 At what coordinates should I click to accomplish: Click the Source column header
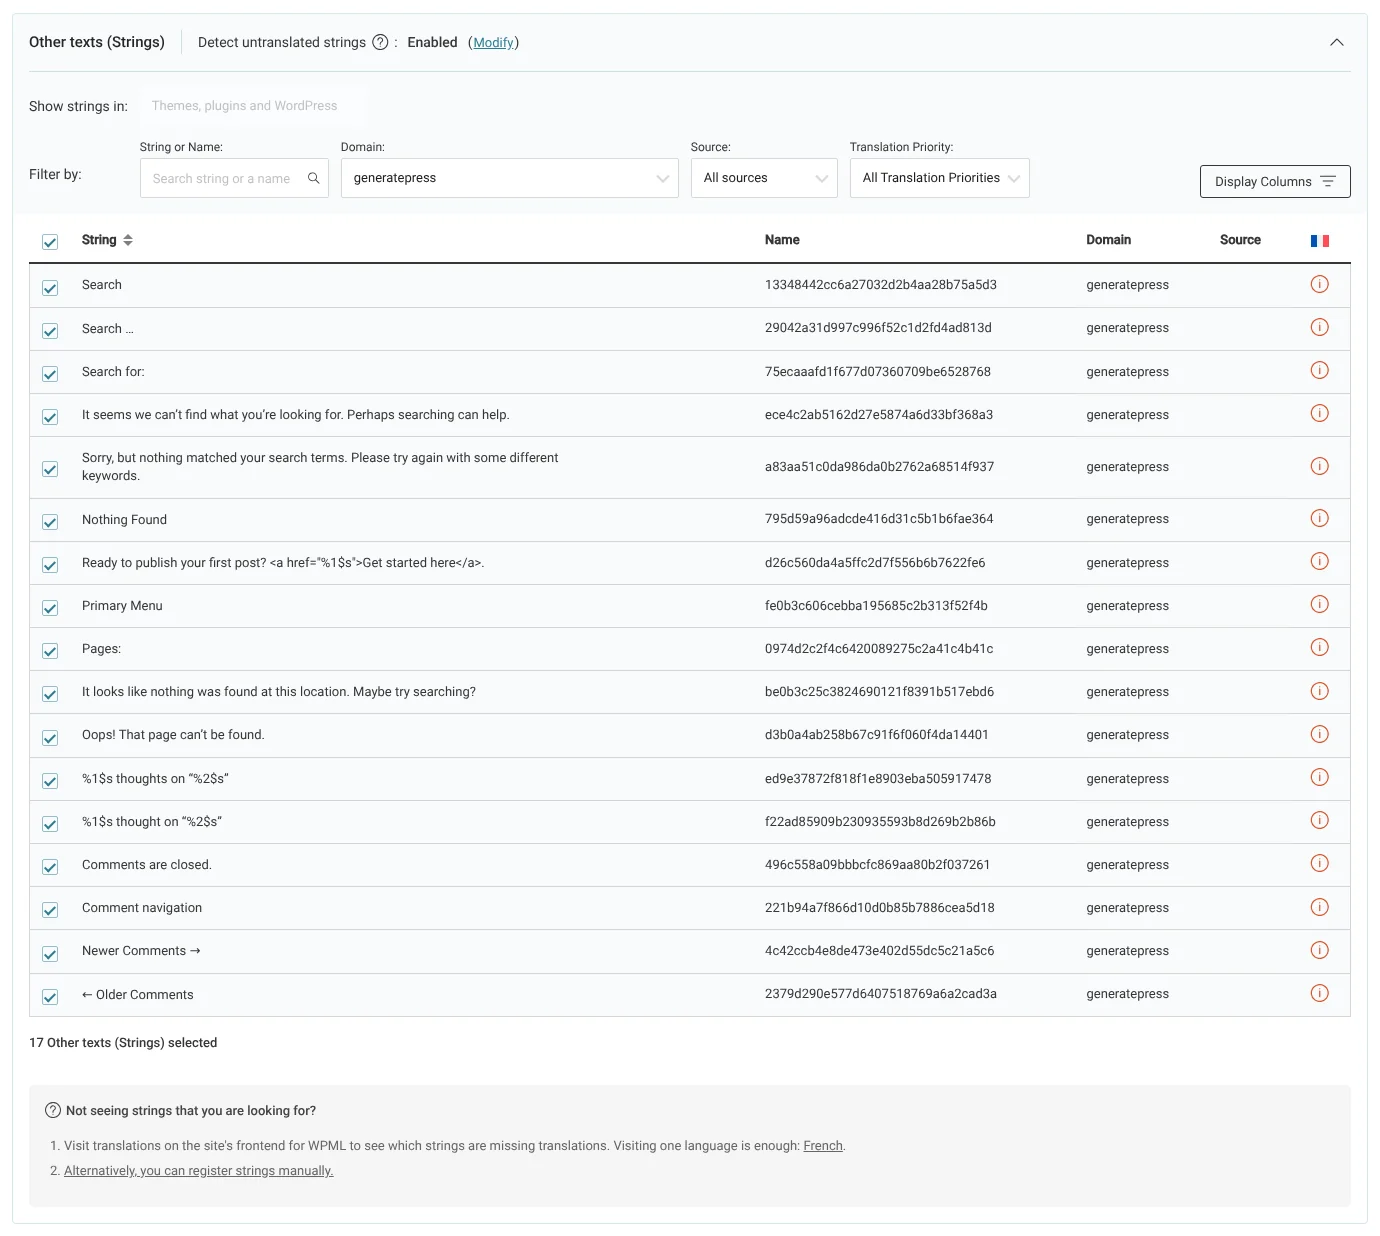coord(1240,240)
